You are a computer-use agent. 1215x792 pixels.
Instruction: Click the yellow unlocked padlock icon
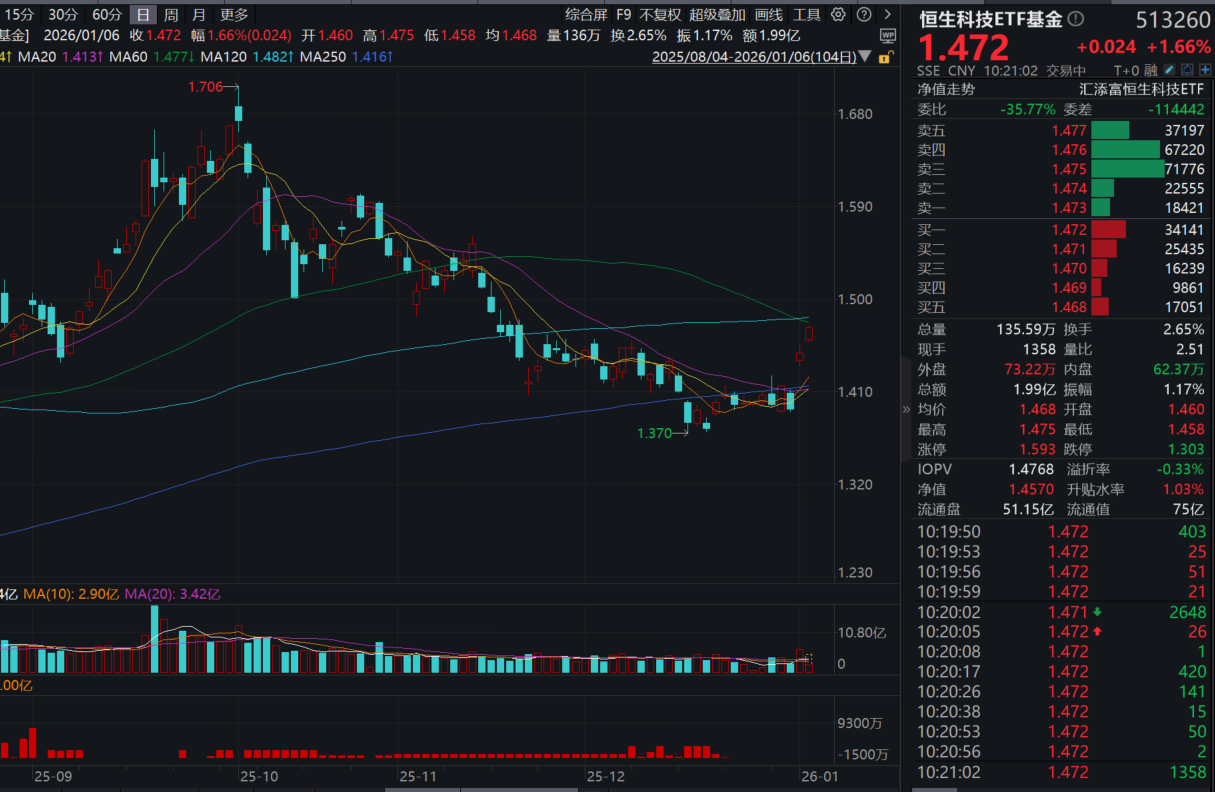pyautogui.click(x=885, y=57)
